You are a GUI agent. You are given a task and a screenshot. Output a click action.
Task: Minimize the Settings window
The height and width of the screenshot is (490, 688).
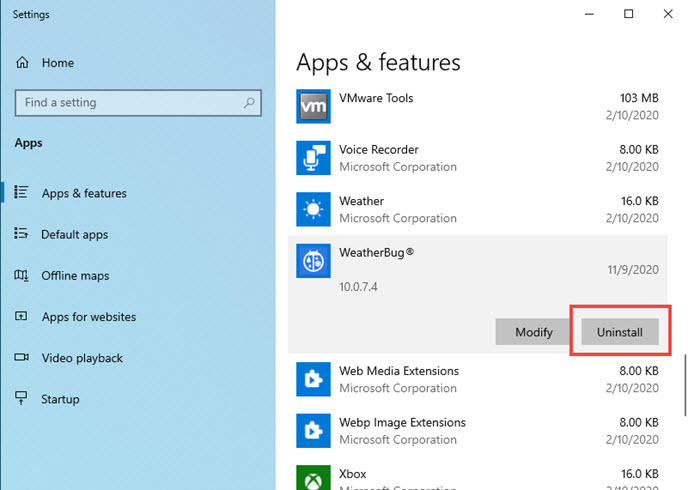(589, 14)
